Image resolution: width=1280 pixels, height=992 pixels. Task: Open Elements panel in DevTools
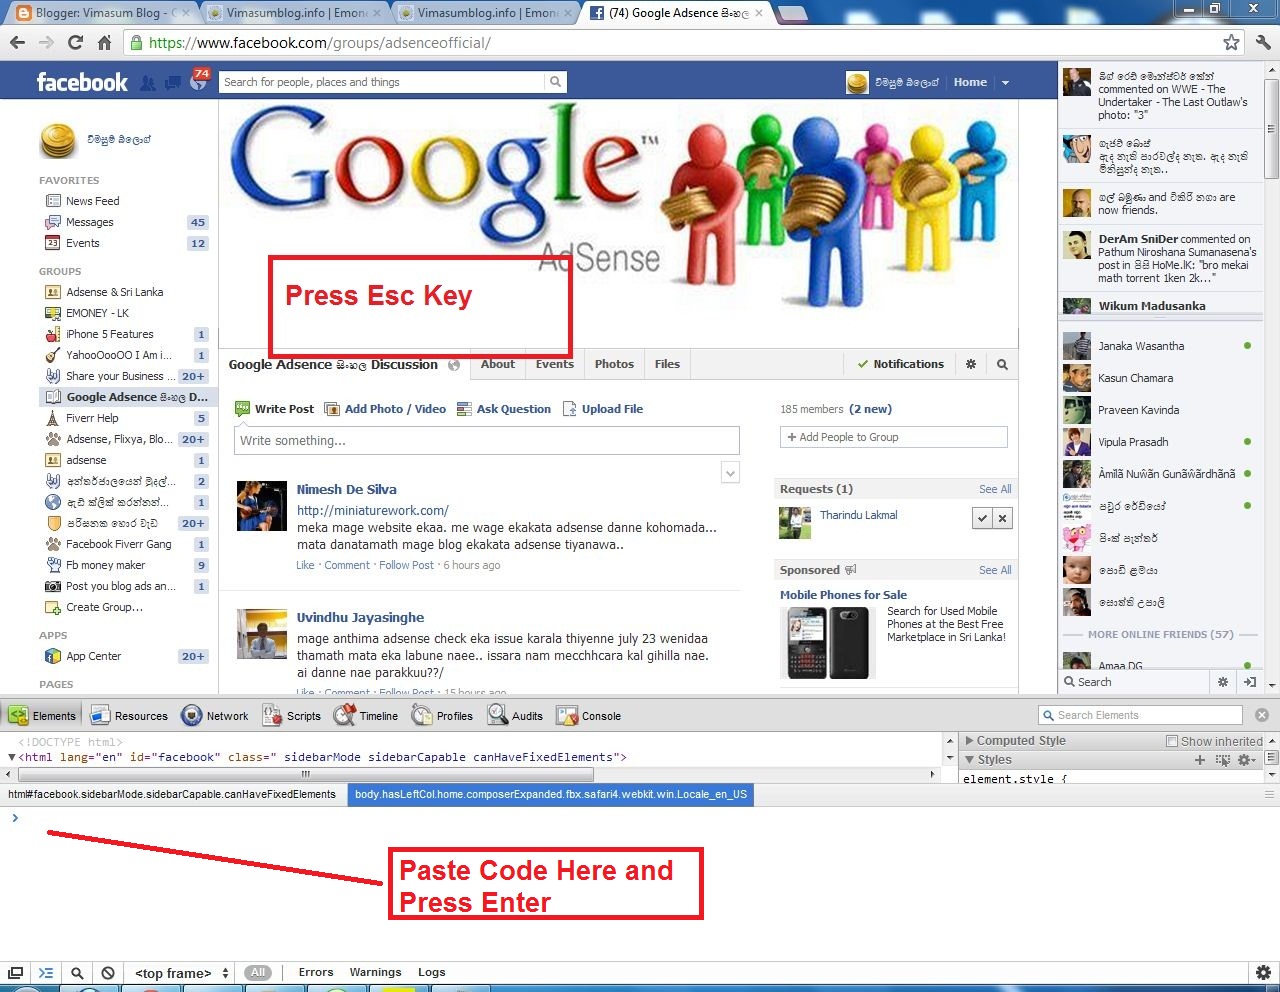click(42, 716)
